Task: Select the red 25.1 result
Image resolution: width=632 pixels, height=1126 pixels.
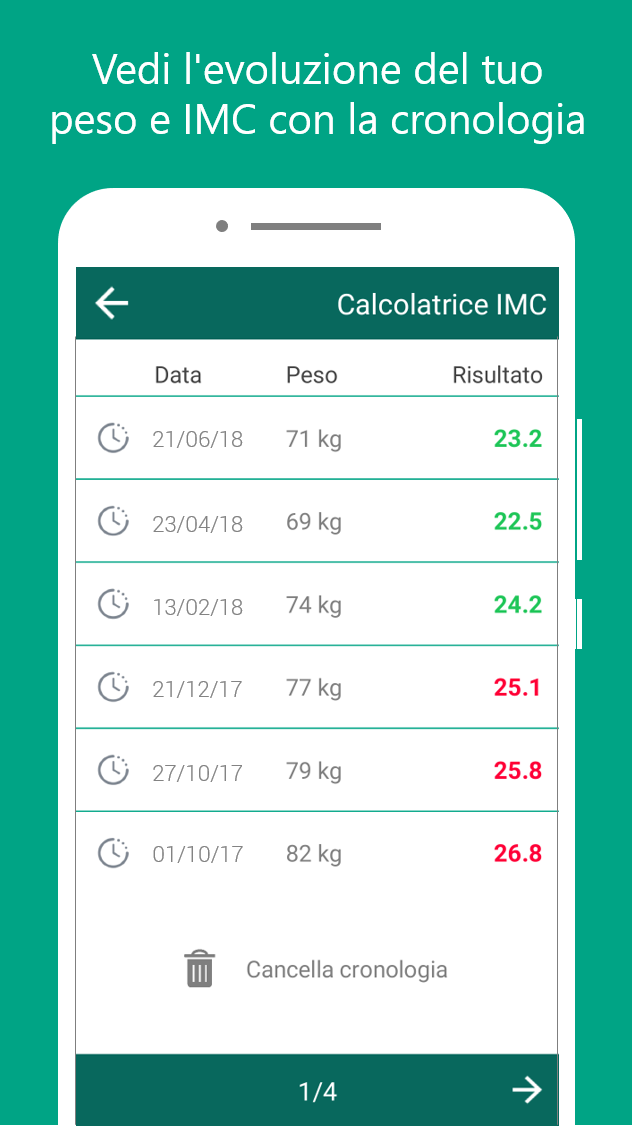Action: [517, 688]
